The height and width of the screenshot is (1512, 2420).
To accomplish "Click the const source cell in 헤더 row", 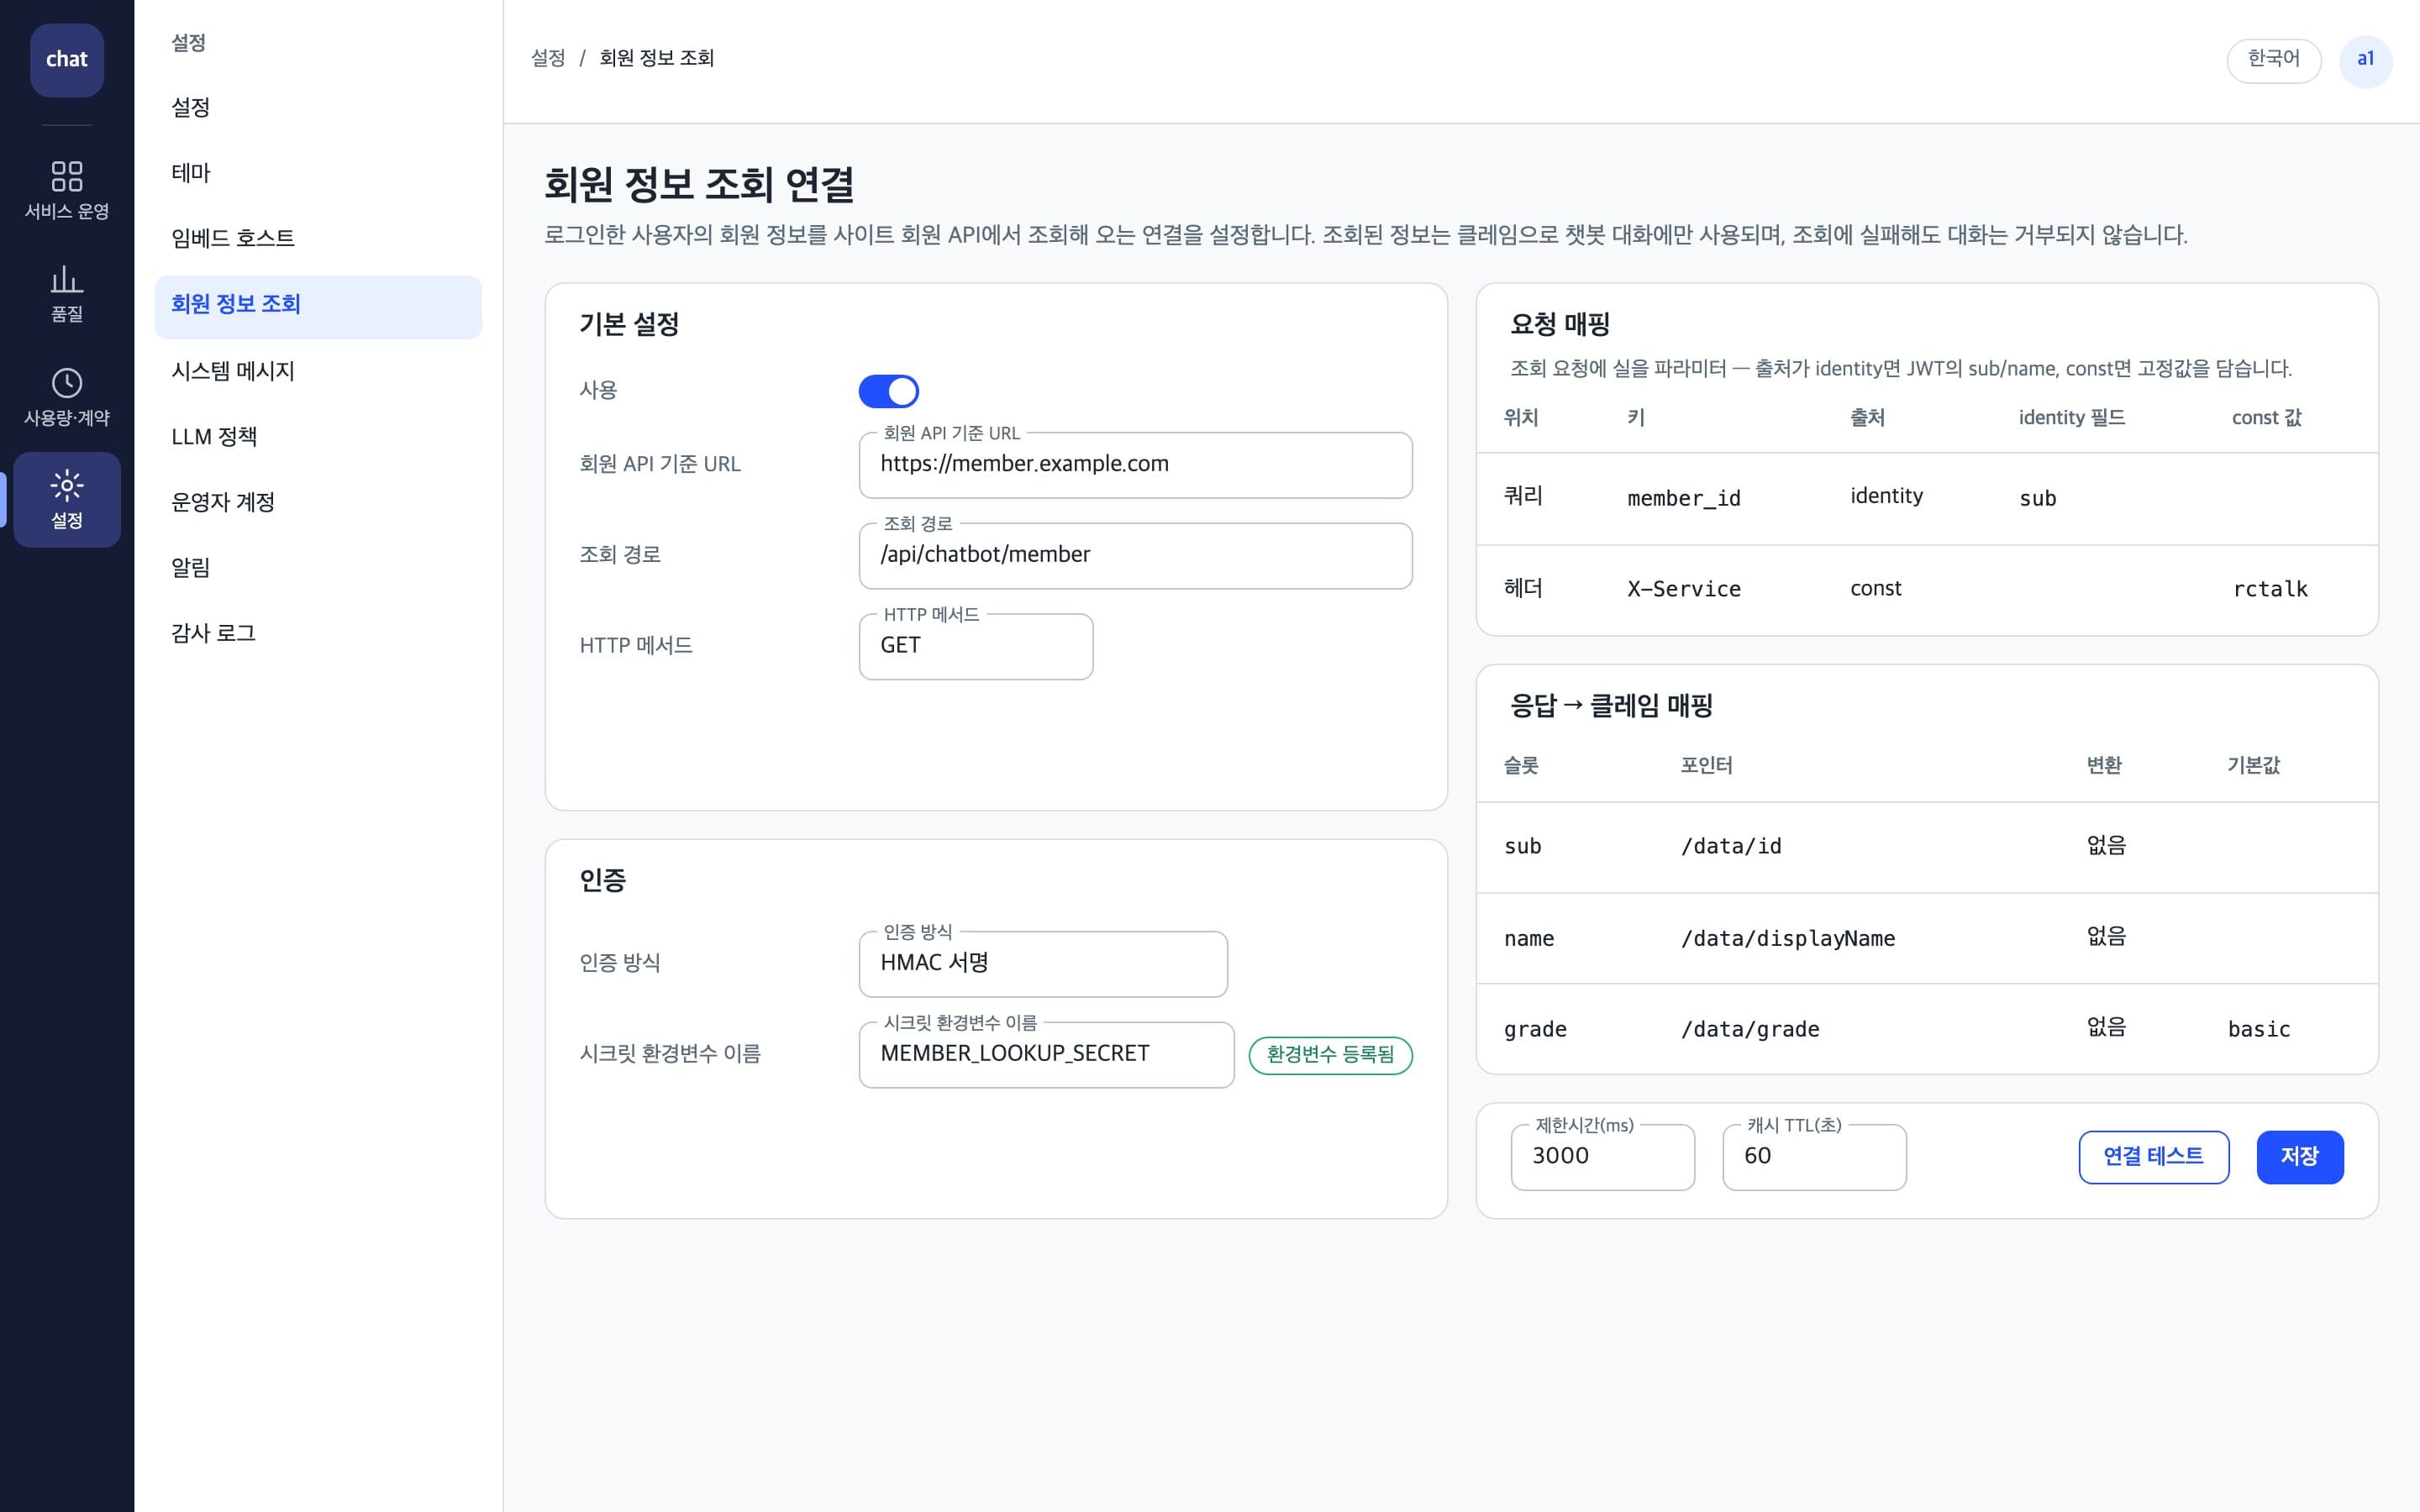I will 1876,589.
